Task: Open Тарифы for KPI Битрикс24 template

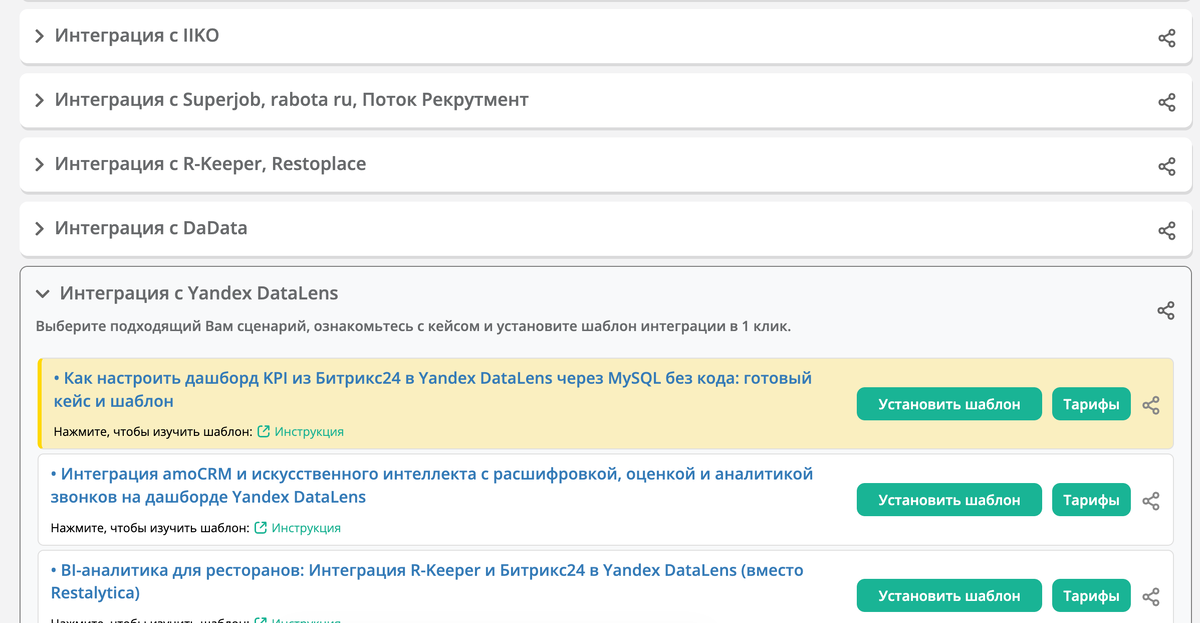Action: 1091,404
